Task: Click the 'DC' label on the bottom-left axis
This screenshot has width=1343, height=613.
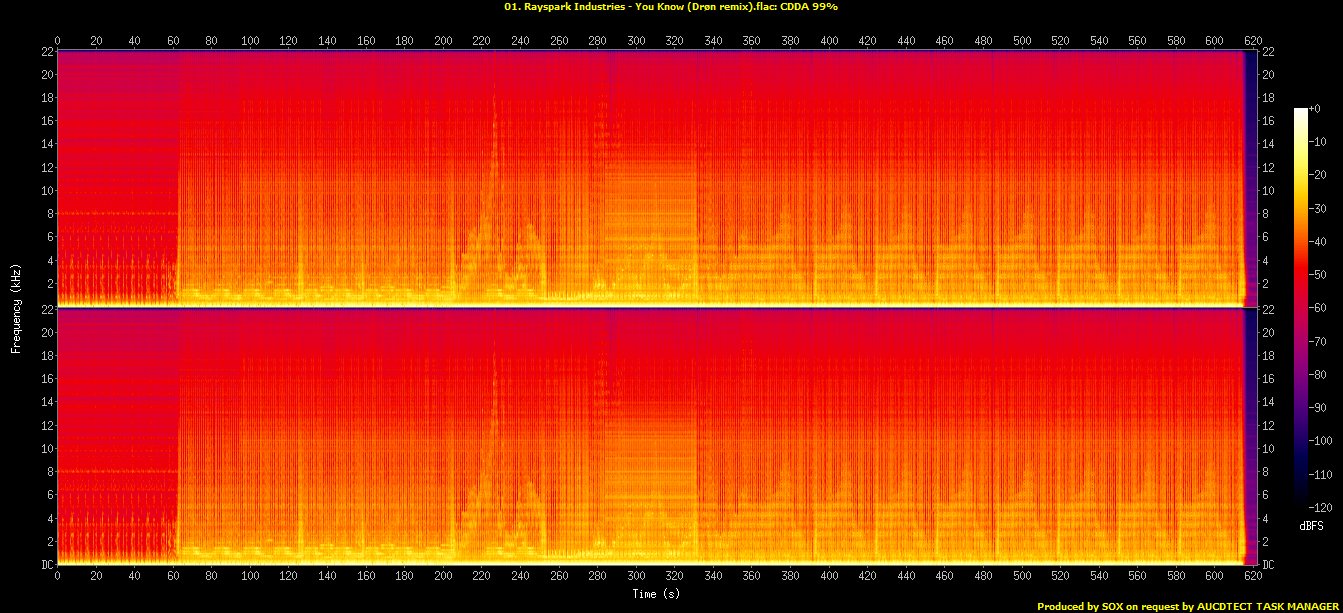Action: click(47, 565)
